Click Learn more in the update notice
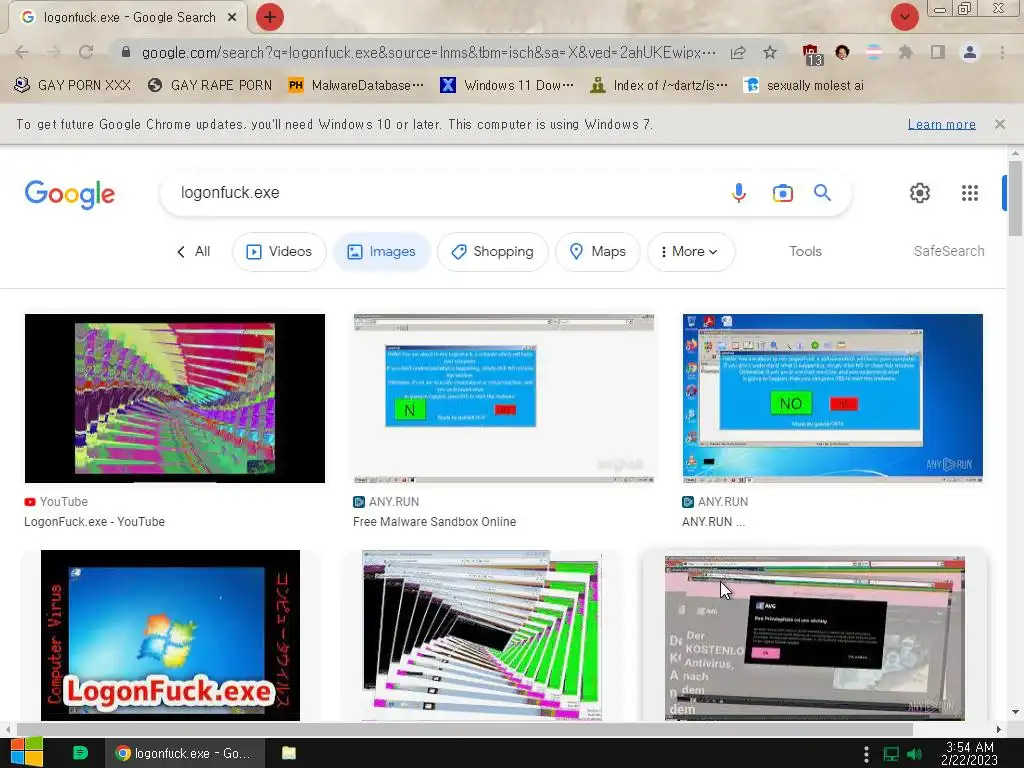1024x768 pixels. tap(941, 124)
